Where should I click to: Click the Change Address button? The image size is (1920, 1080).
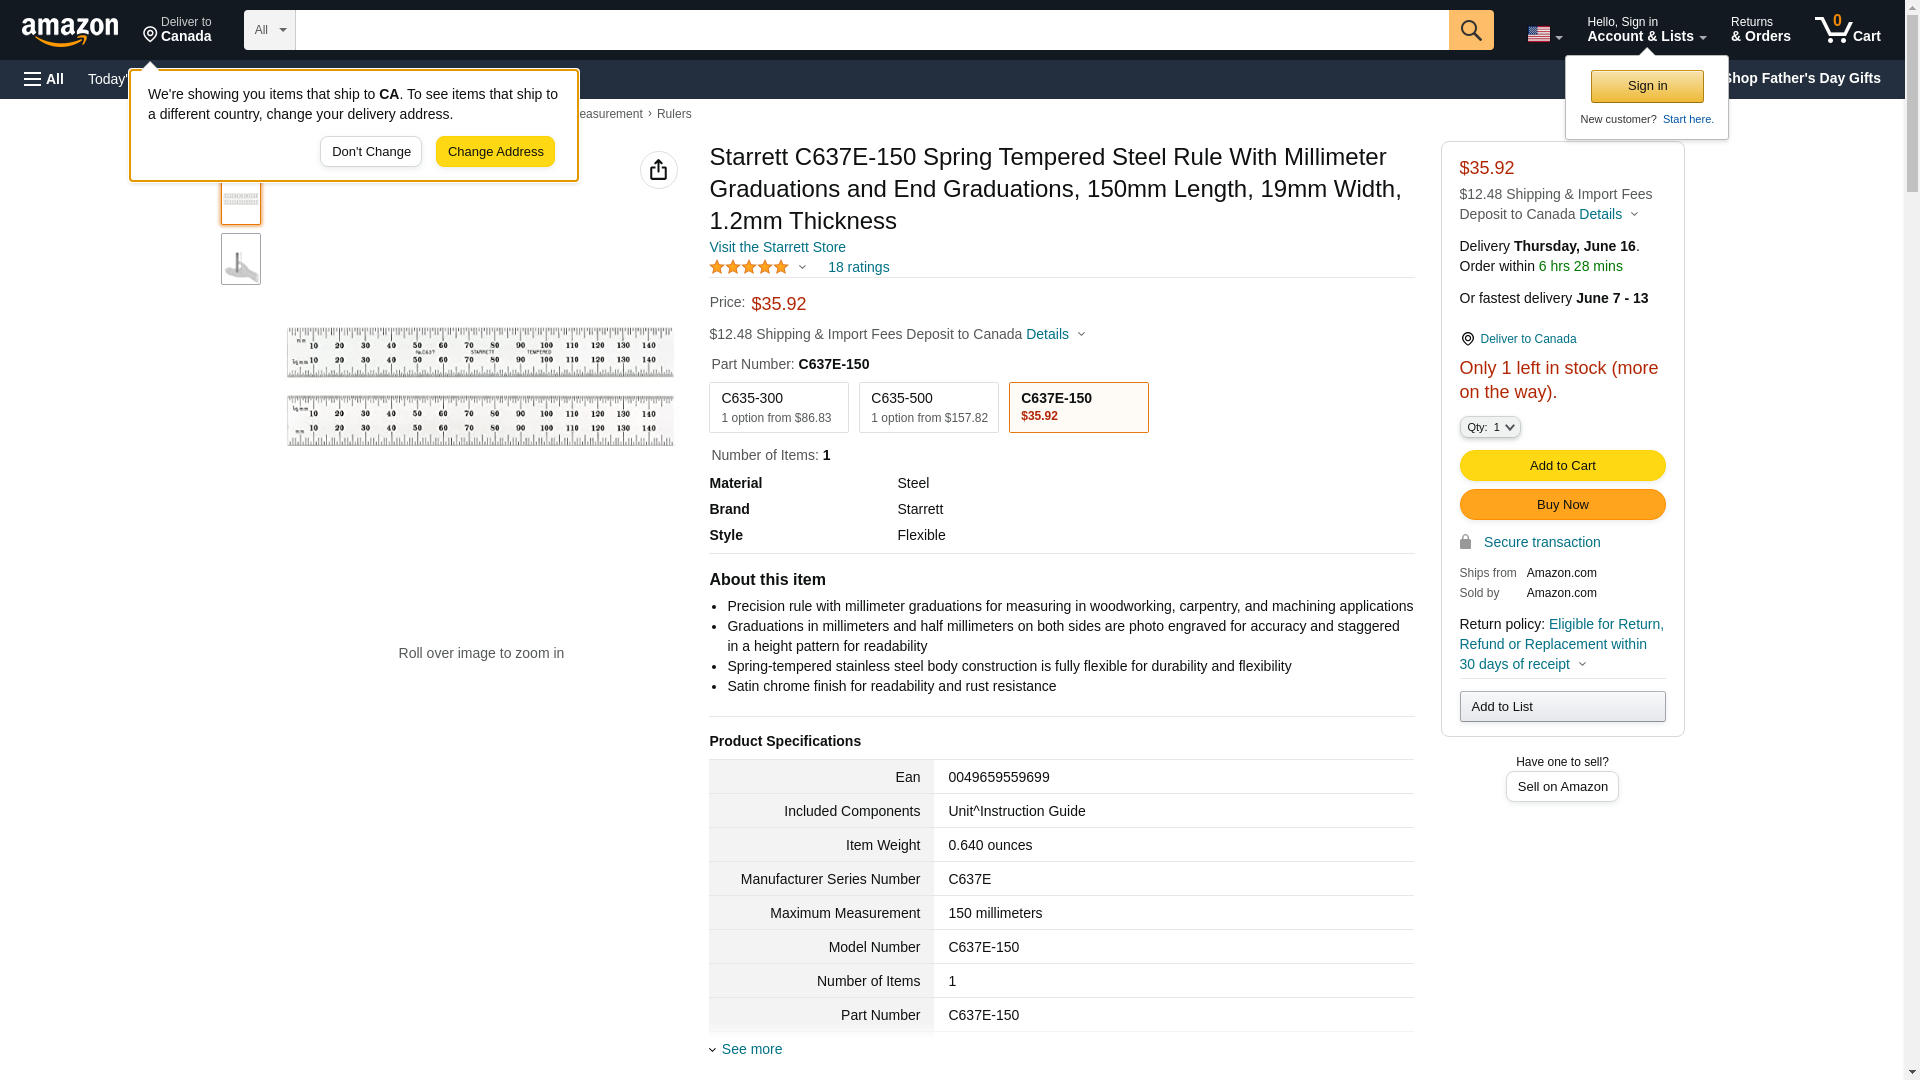click(x=495, y=152)
